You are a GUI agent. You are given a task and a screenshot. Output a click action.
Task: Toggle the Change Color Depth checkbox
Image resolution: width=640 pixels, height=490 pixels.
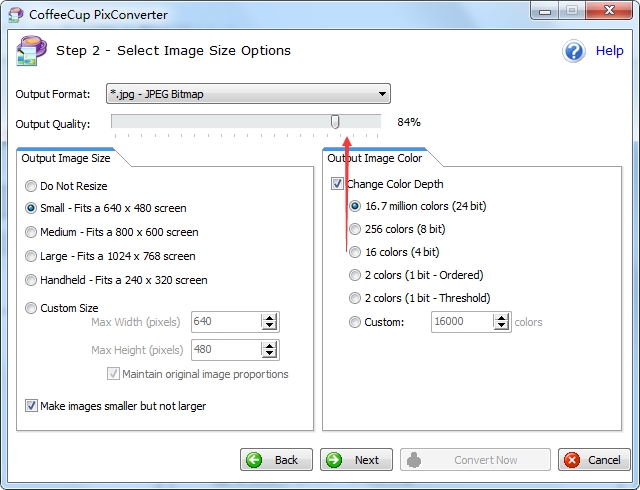338,184
